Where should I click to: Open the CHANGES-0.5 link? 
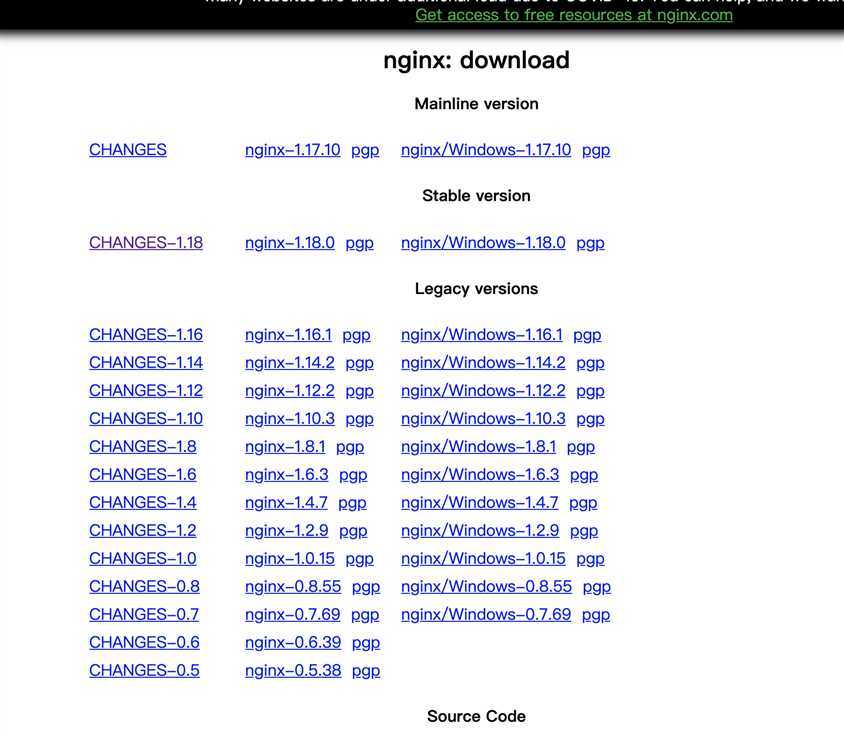(x=144, y=671)
